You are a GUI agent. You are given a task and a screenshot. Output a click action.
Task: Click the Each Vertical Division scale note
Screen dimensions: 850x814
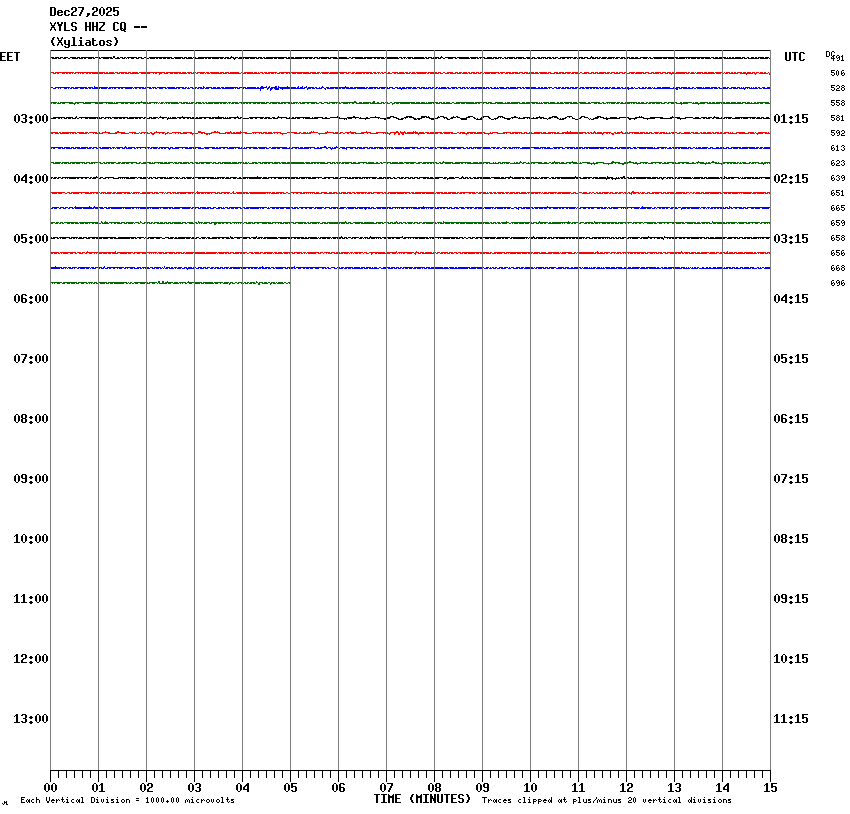coord(127,801)
